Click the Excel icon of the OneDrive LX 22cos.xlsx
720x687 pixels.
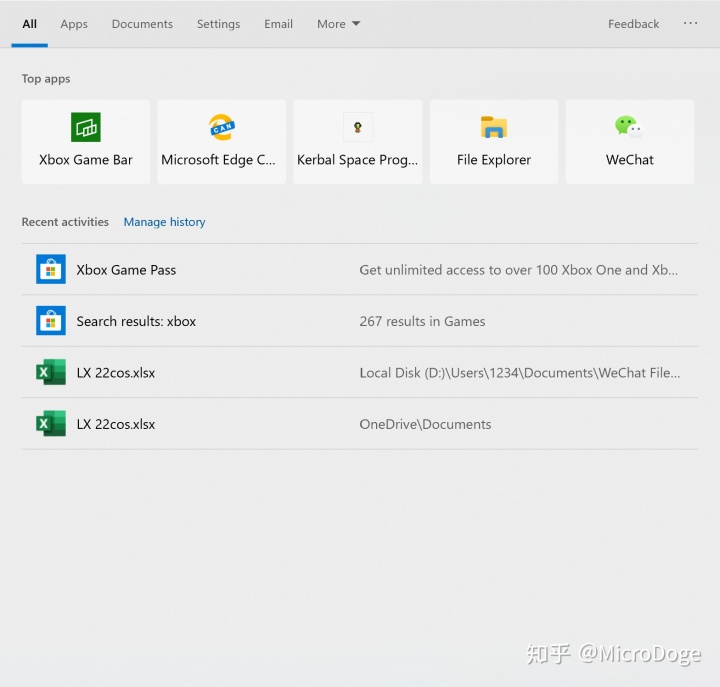(51, 423)
